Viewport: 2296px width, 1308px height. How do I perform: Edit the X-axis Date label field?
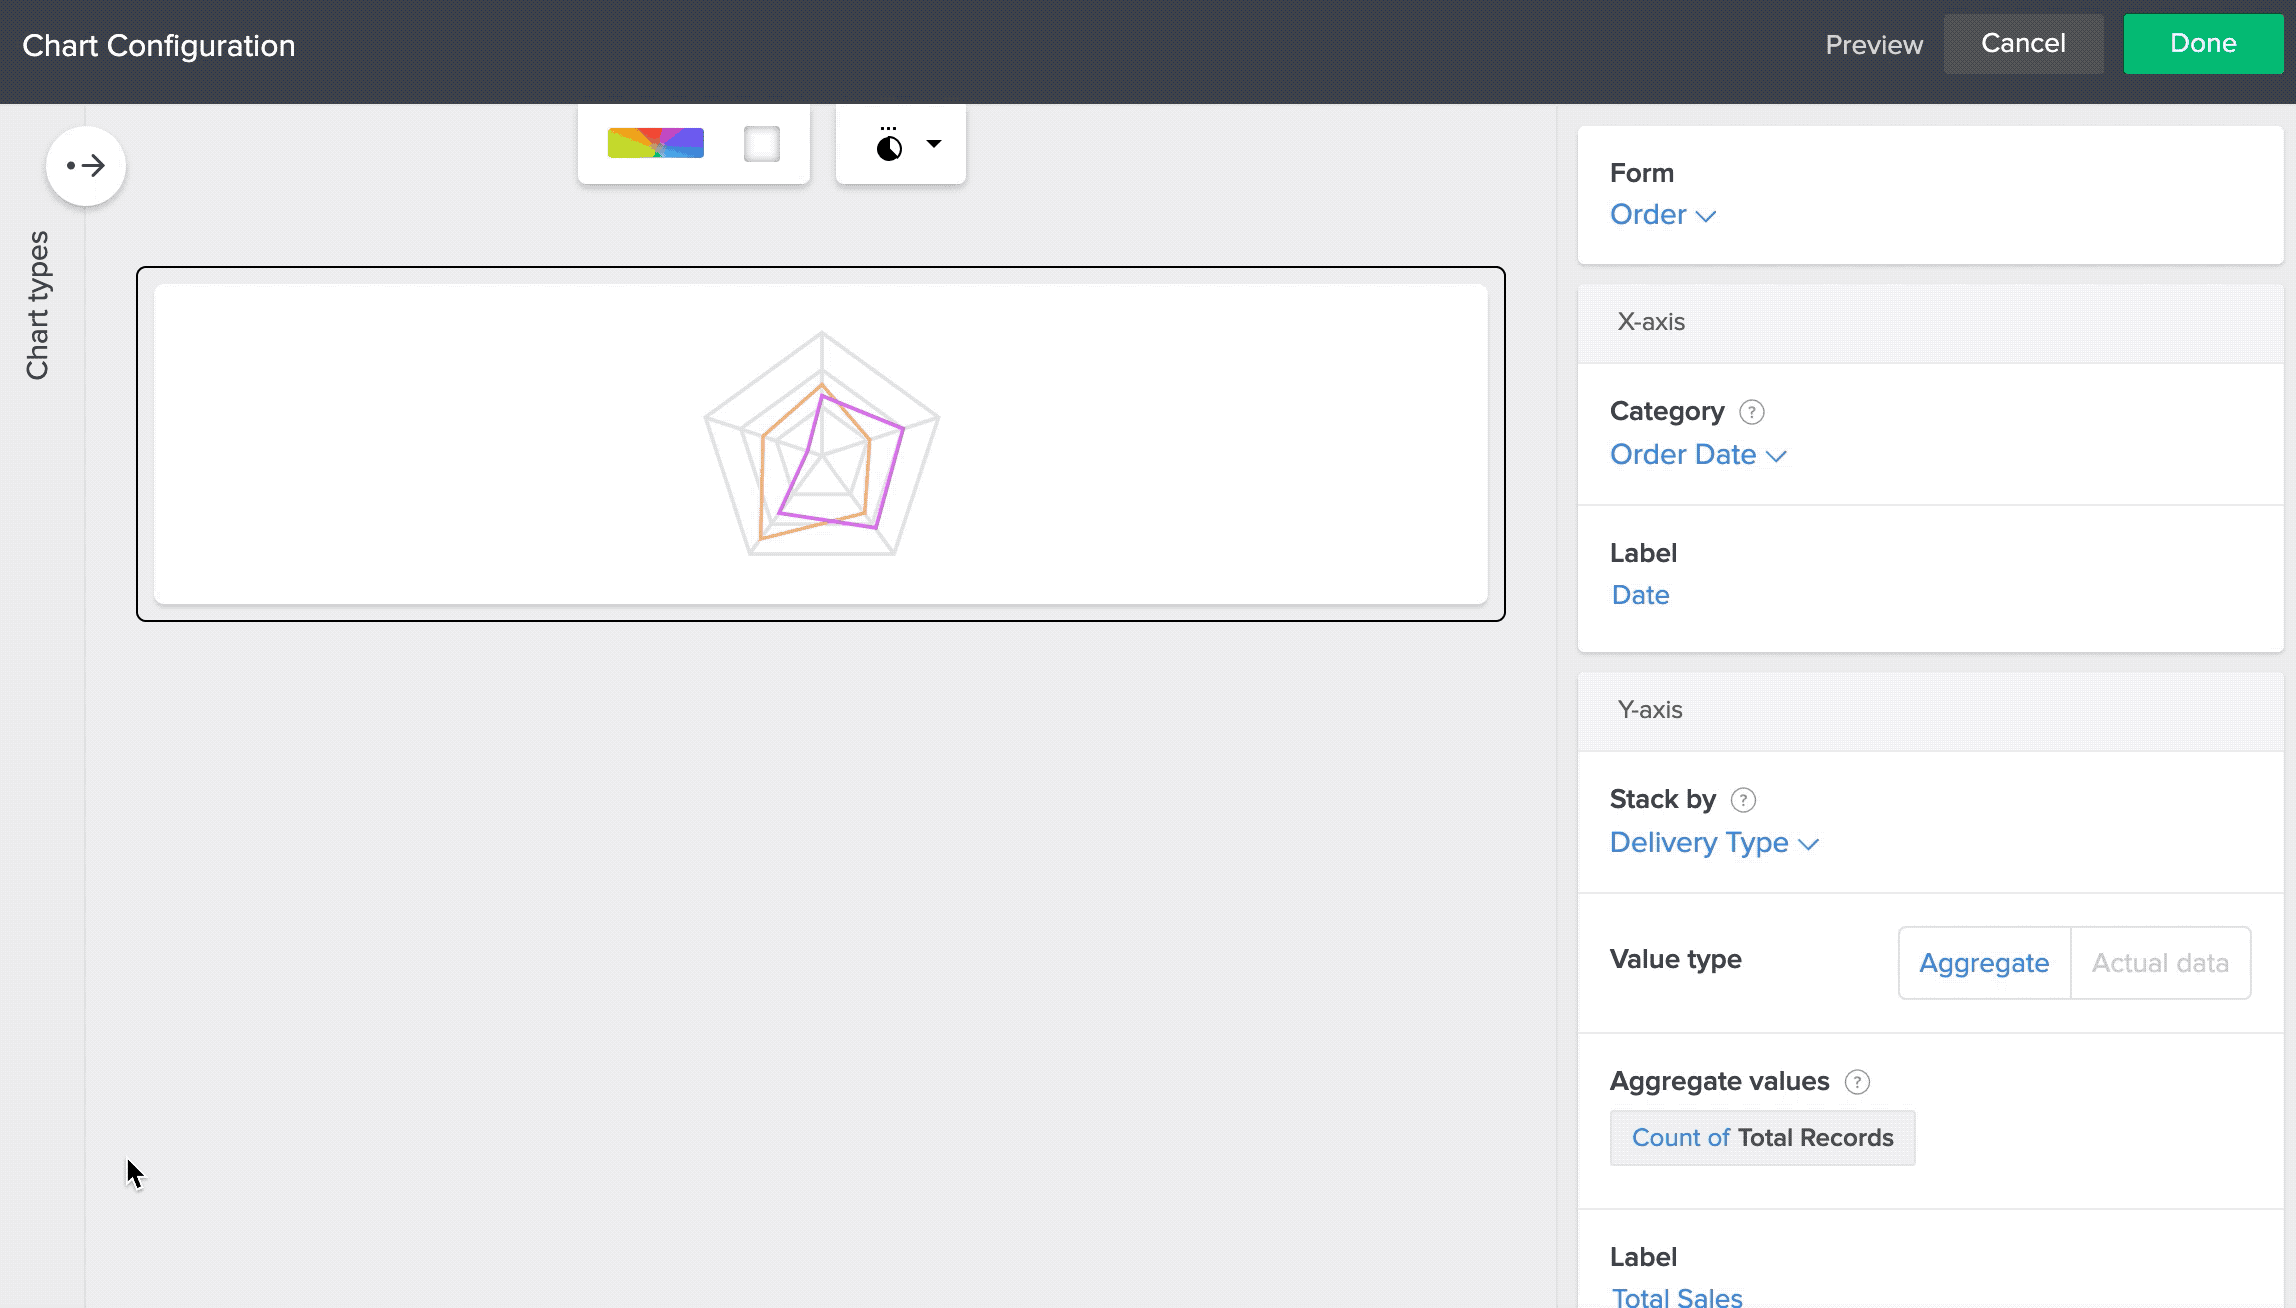[x=1640, y=595]
